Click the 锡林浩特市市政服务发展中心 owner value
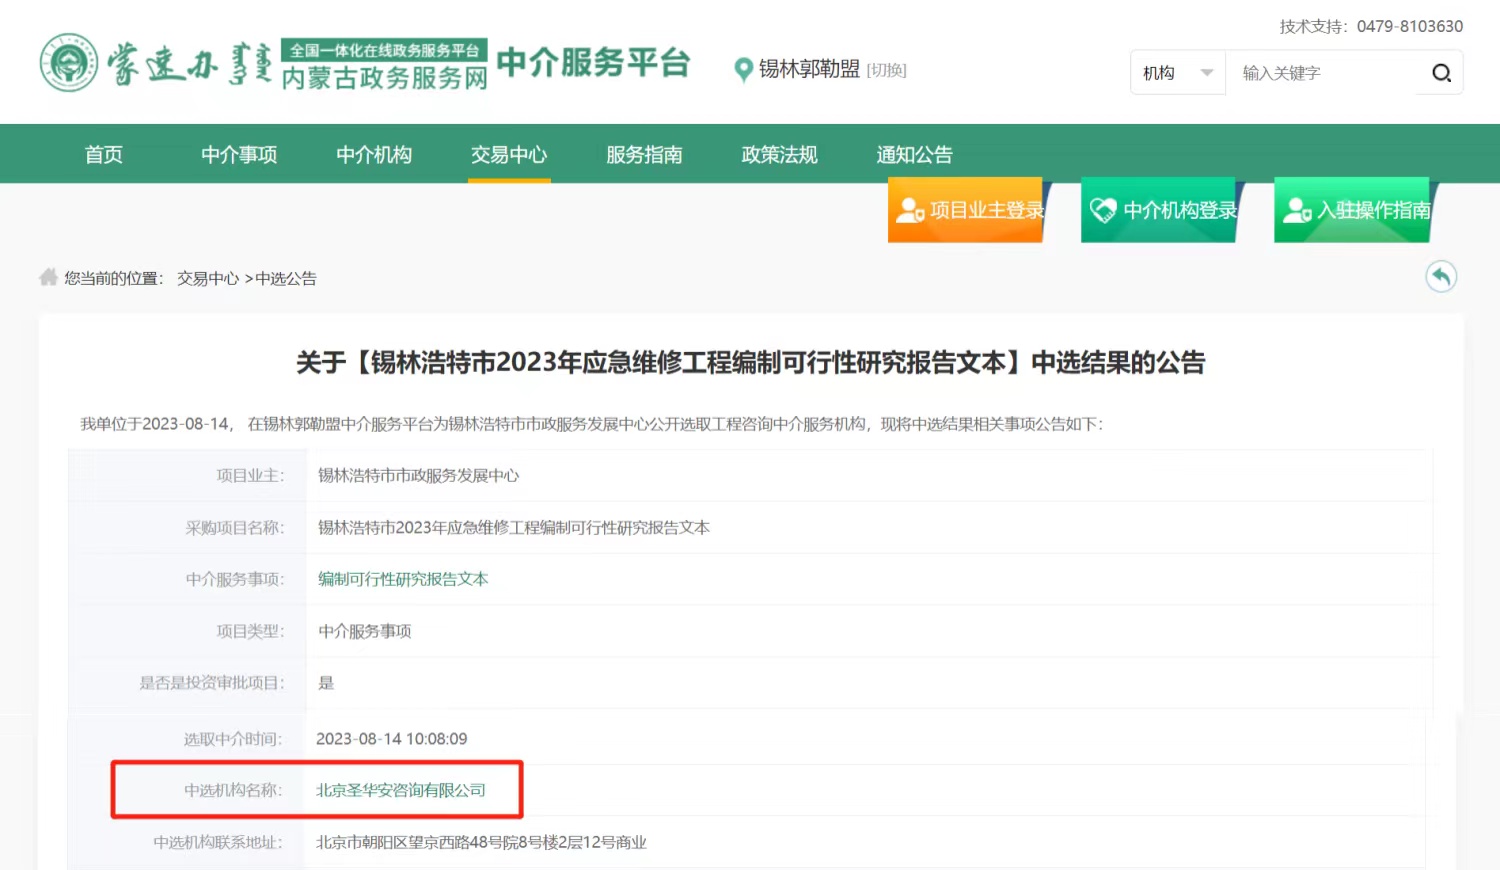Viewport: 1500px width, 870px height. click(x=418, y=475)
